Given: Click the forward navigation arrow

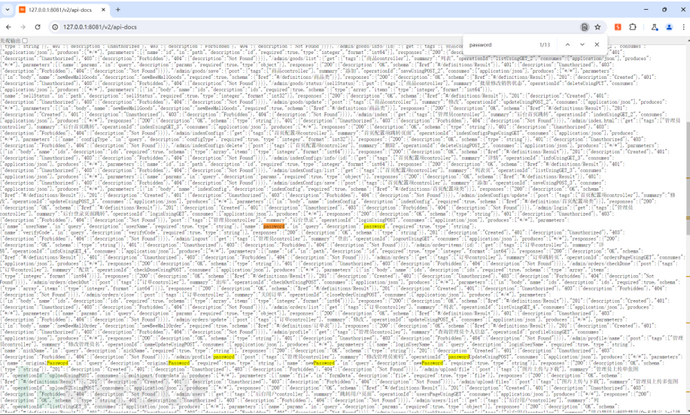Looking at the screenshot, I should click(24, 27).
